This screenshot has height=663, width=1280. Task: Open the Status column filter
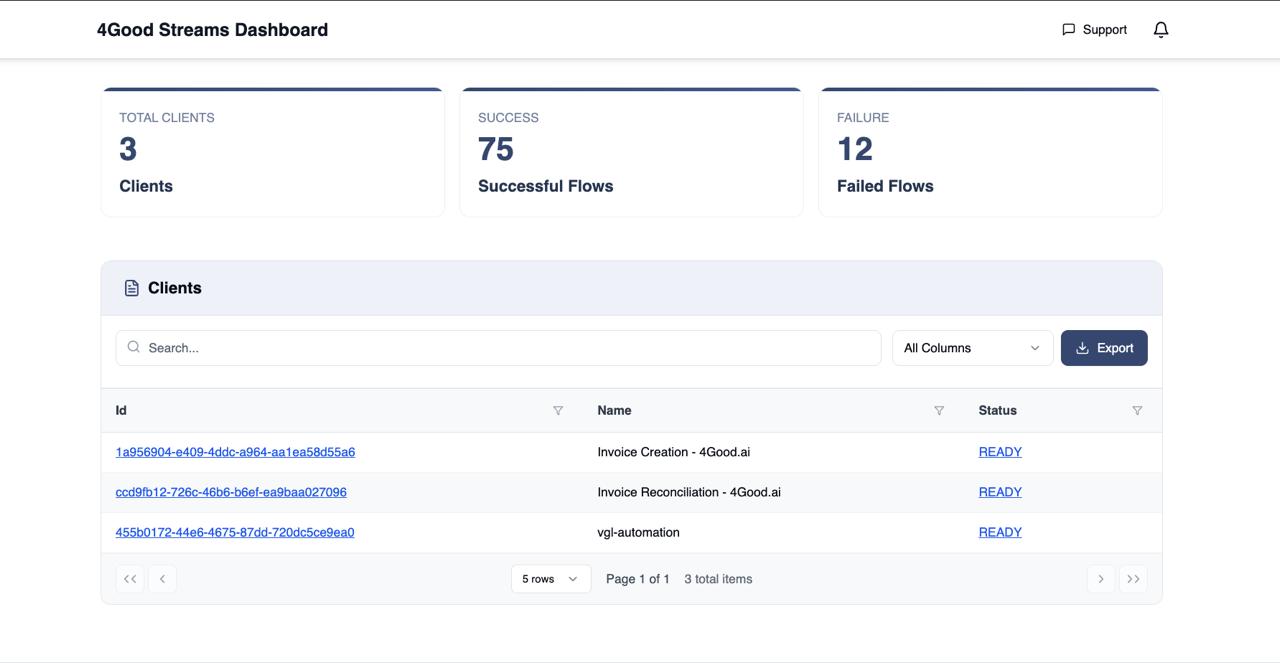(1137, 411)
